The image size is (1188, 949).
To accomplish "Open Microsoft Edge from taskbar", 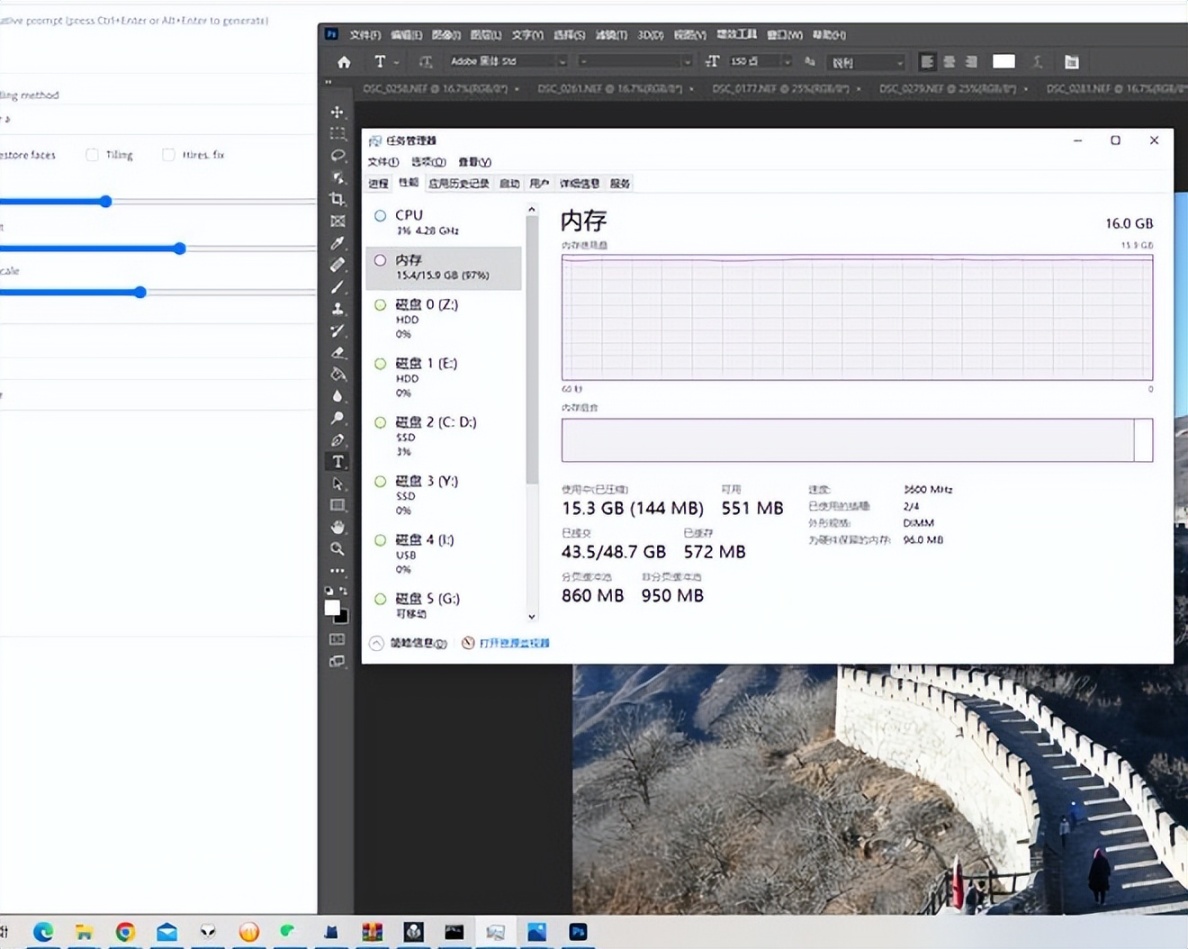I will pos(43,932).
